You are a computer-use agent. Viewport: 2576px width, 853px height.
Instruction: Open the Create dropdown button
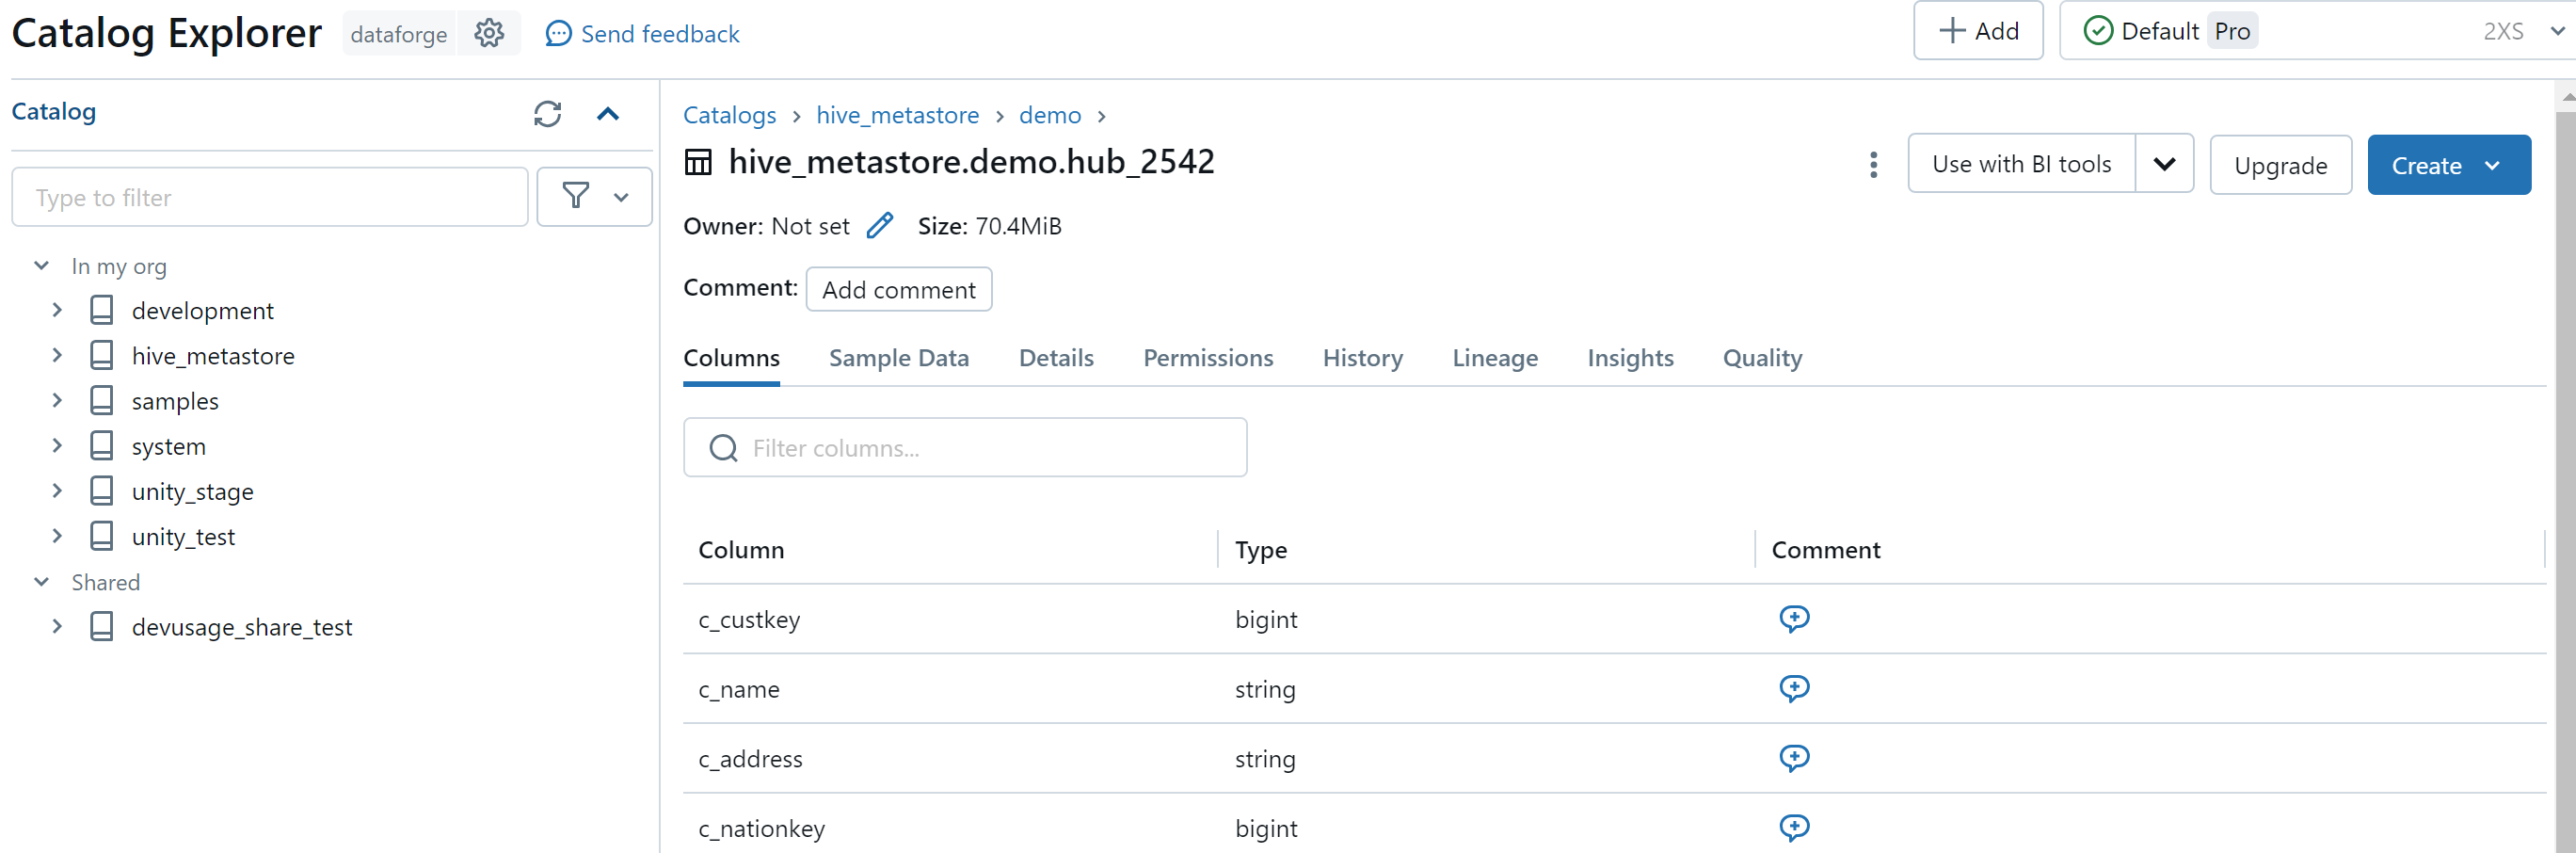coord(2449,165)
